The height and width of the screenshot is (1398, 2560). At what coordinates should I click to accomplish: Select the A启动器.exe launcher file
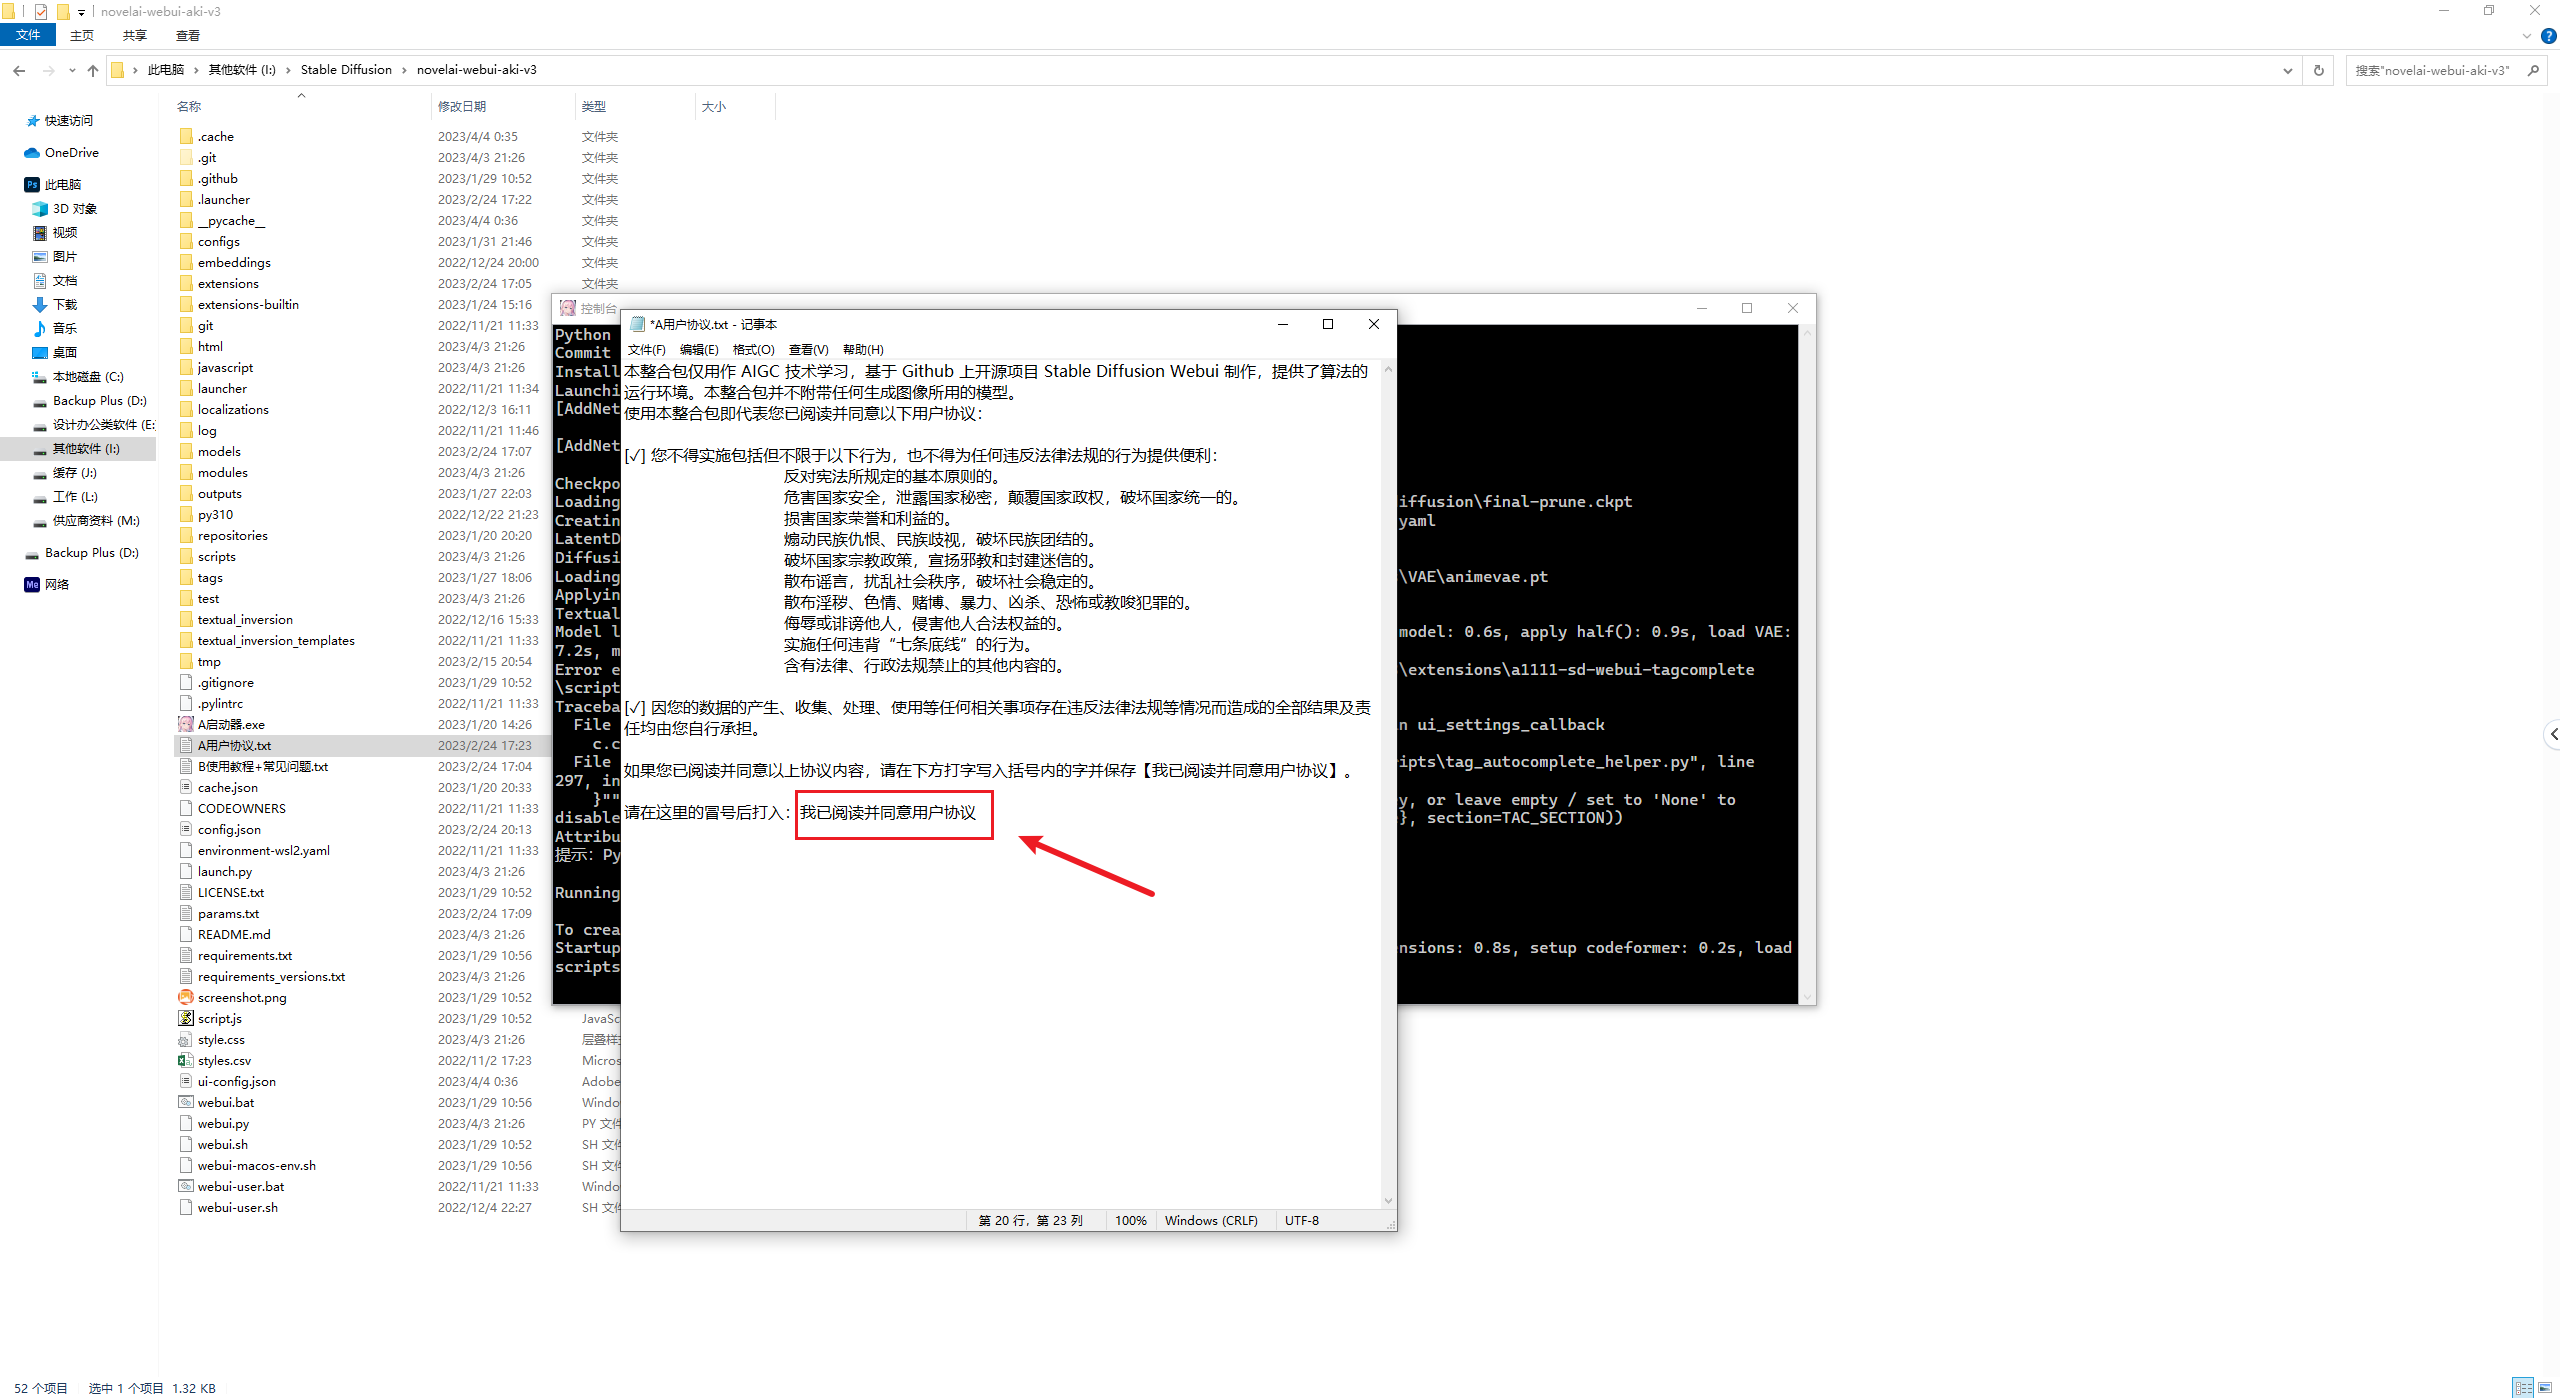(231, 724)
